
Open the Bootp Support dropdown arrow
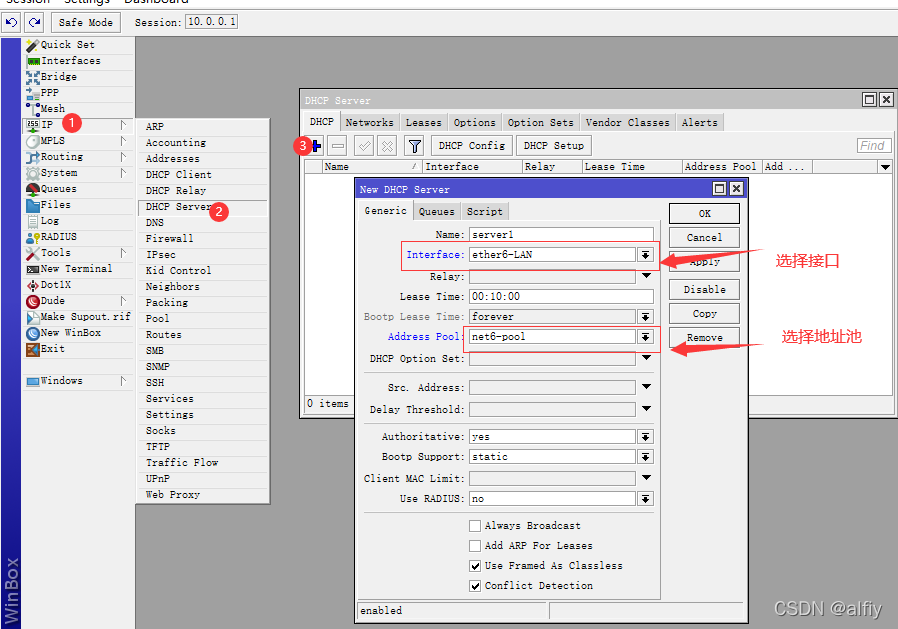click(645, 457)
